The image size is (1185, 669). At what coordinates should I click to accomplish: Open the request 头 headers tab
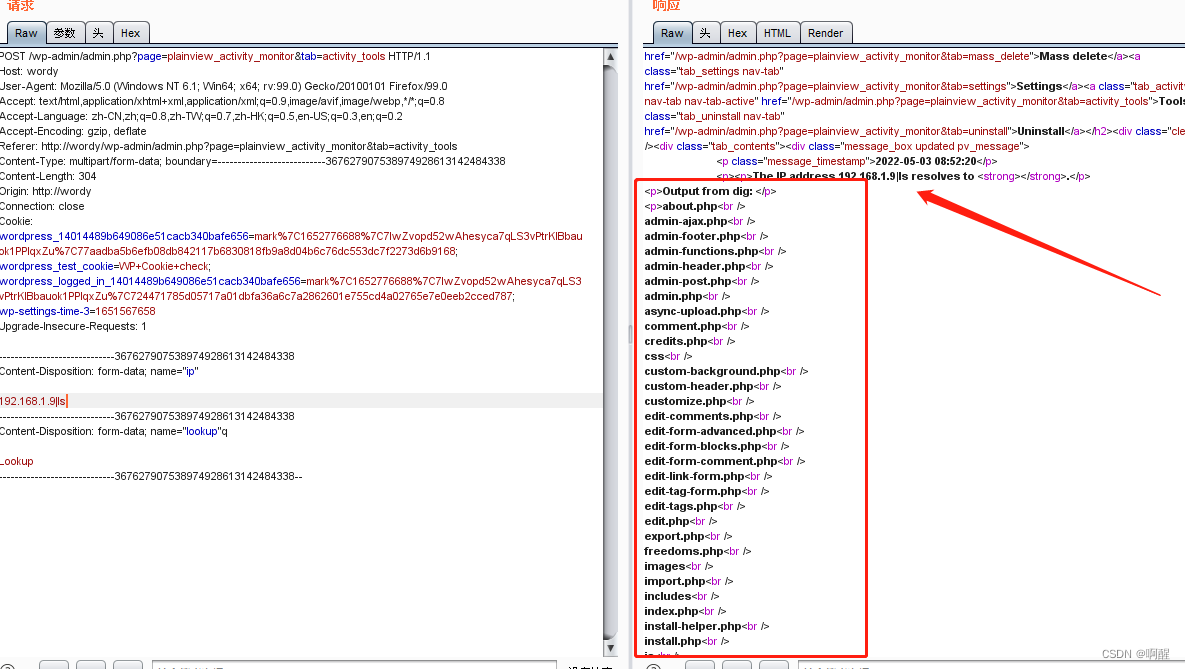(x=98, y=33)
